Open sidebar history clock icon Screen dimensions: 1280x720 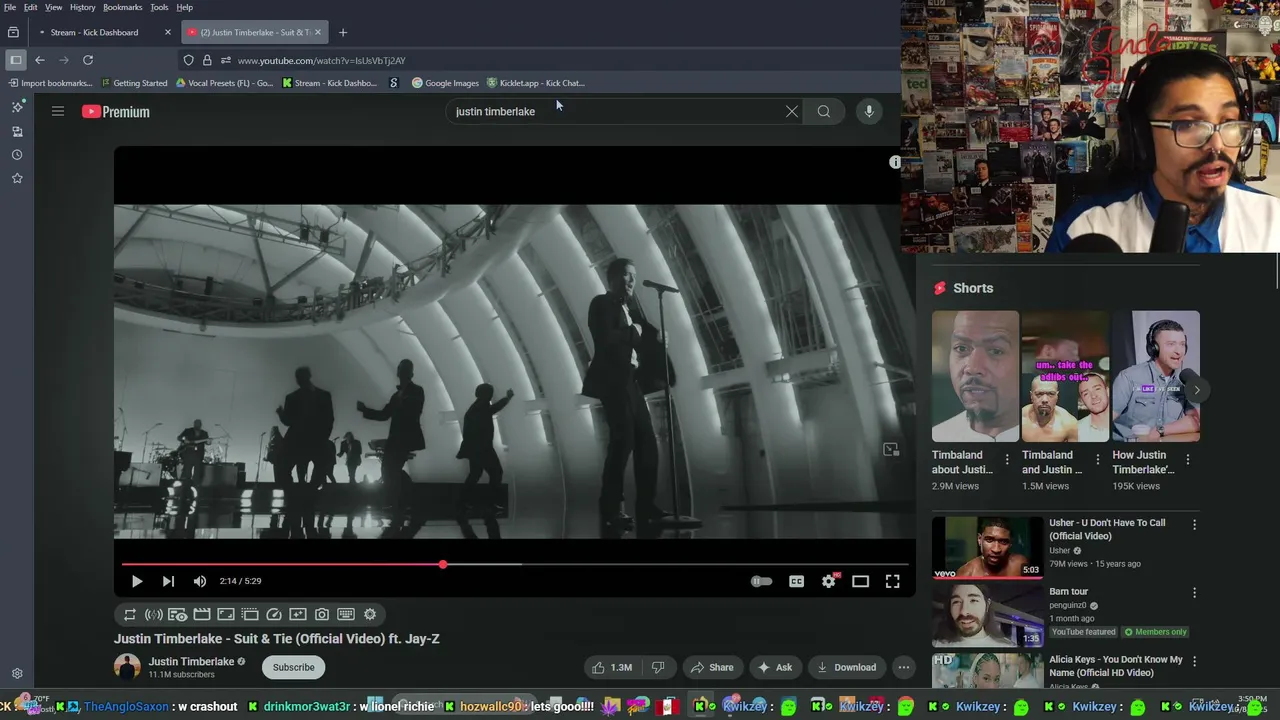click(x=17, y=155)
